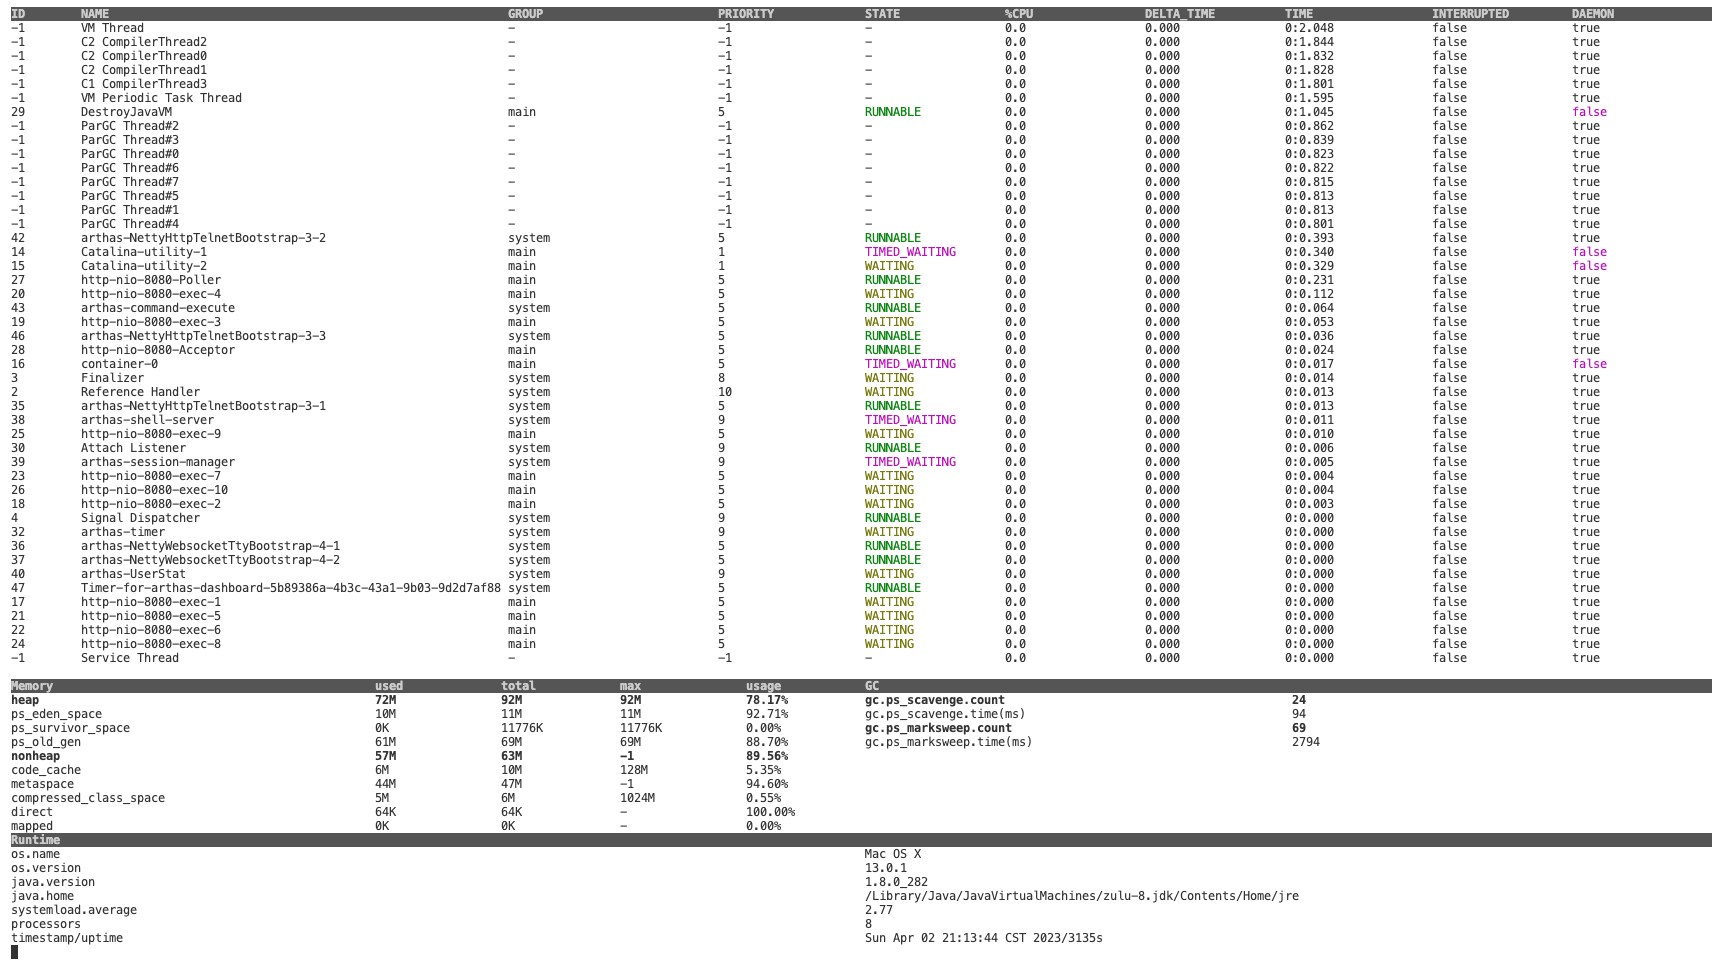Select the gc.ps_marksweep.time(ms) label
The width and height of the screenshot is (1720, 960).
point(948,742)
